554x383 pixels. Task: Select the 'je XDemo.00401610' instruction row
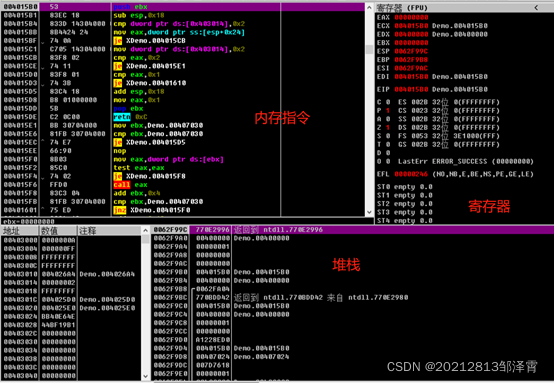[x=183, y=83]
